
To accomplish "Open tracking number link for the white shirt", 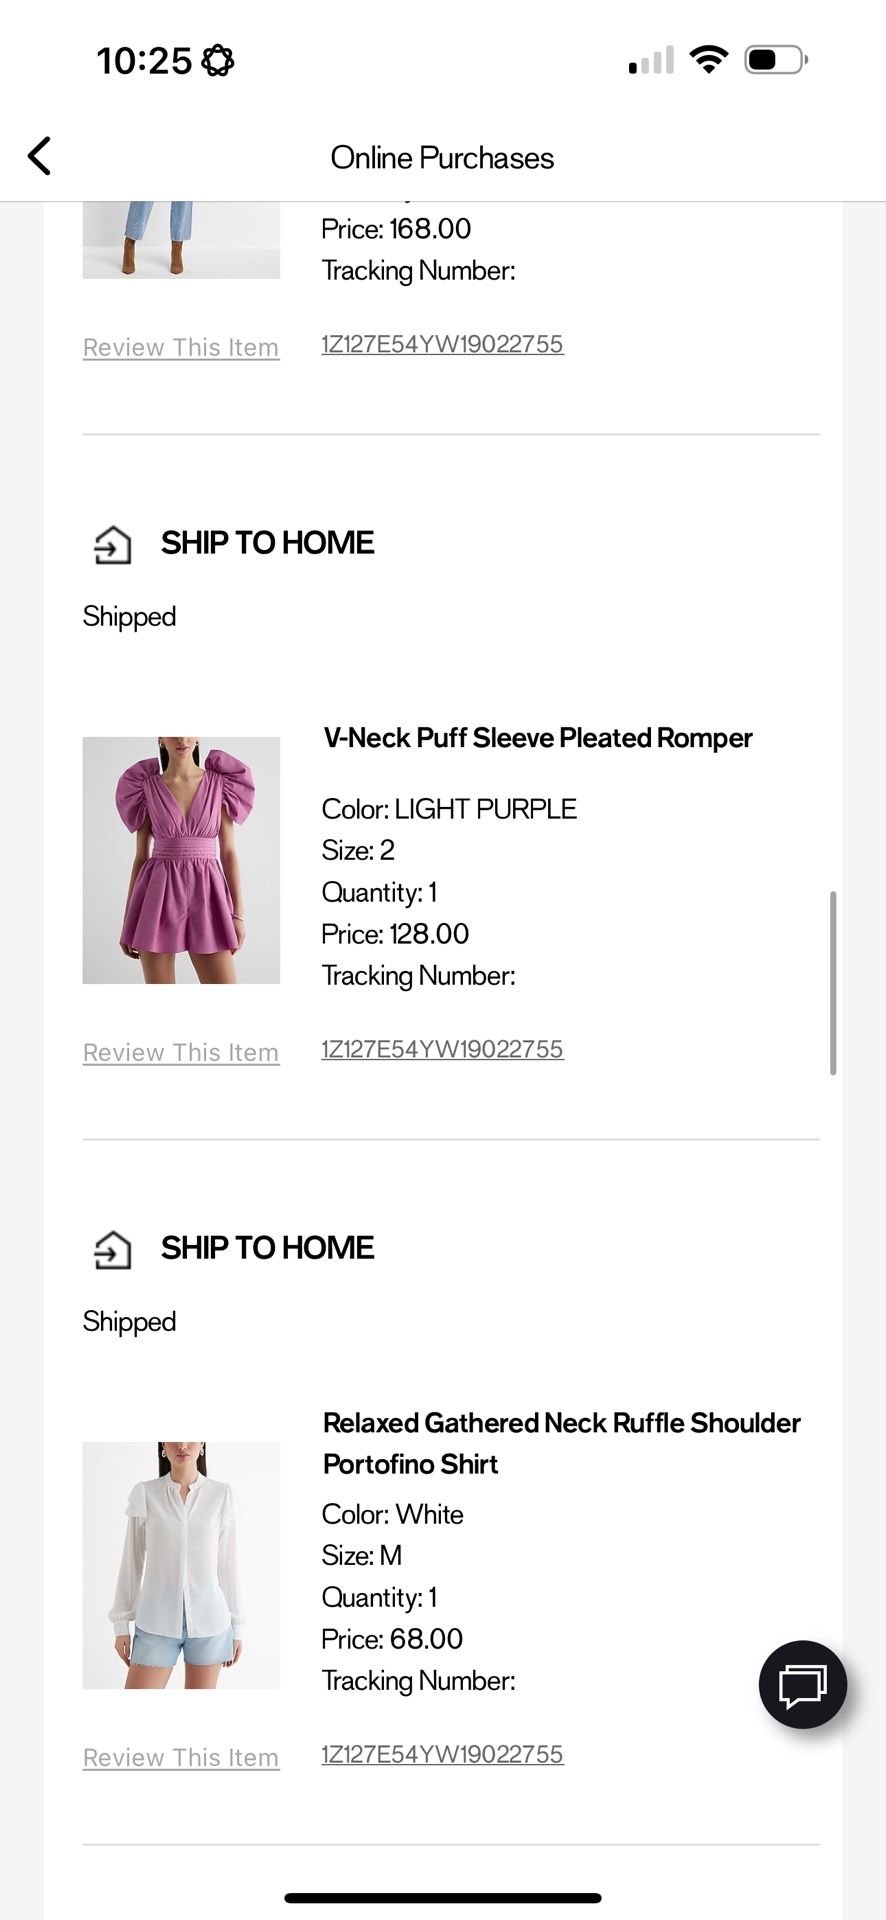I will [x=442, y=1754].
